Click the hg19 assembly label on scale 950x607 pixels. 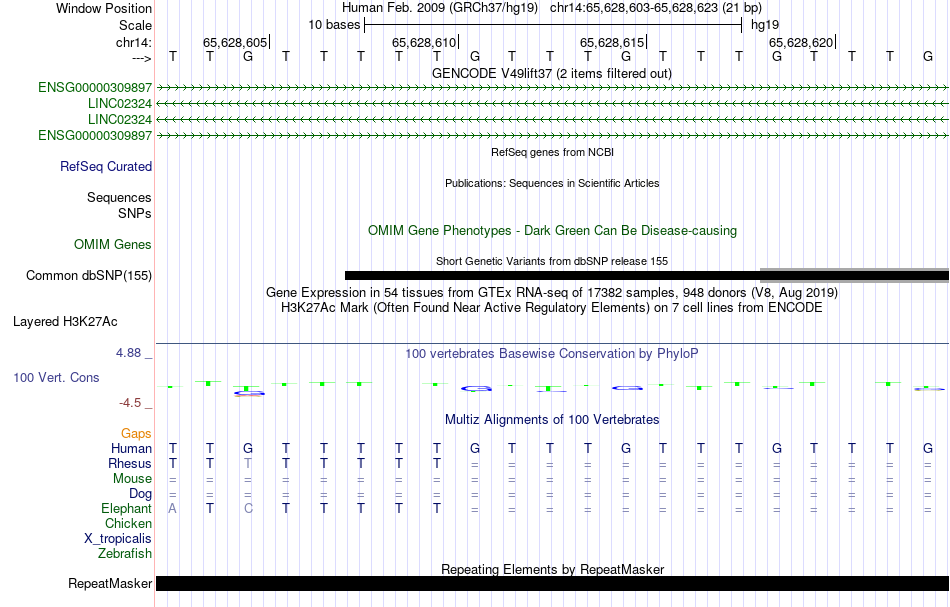pos(765,25)
